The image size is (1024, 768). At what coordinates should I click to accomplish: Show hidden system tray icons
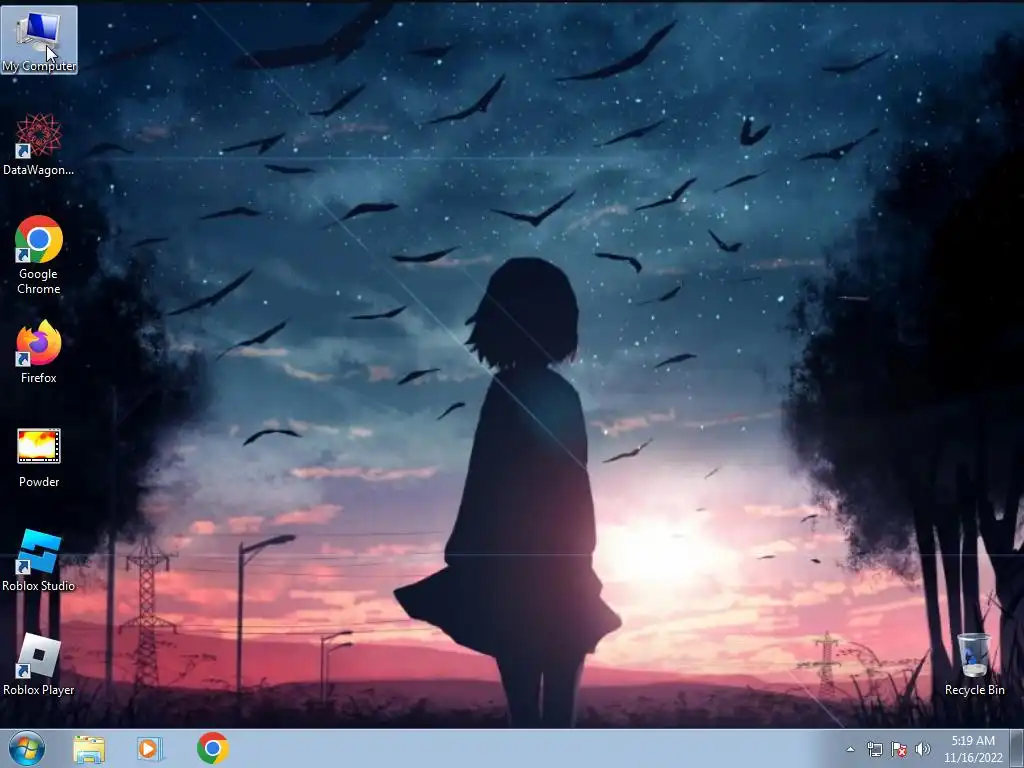click(x=850, y=749)
